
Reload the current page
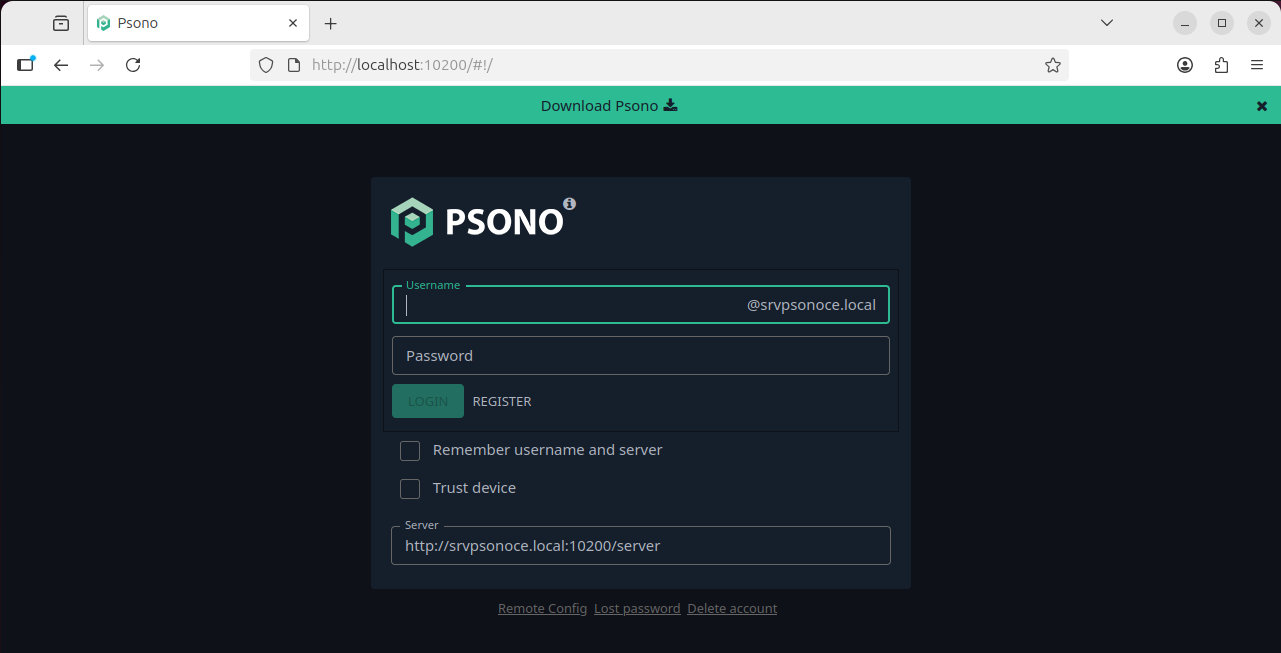[x=133, y=65]
